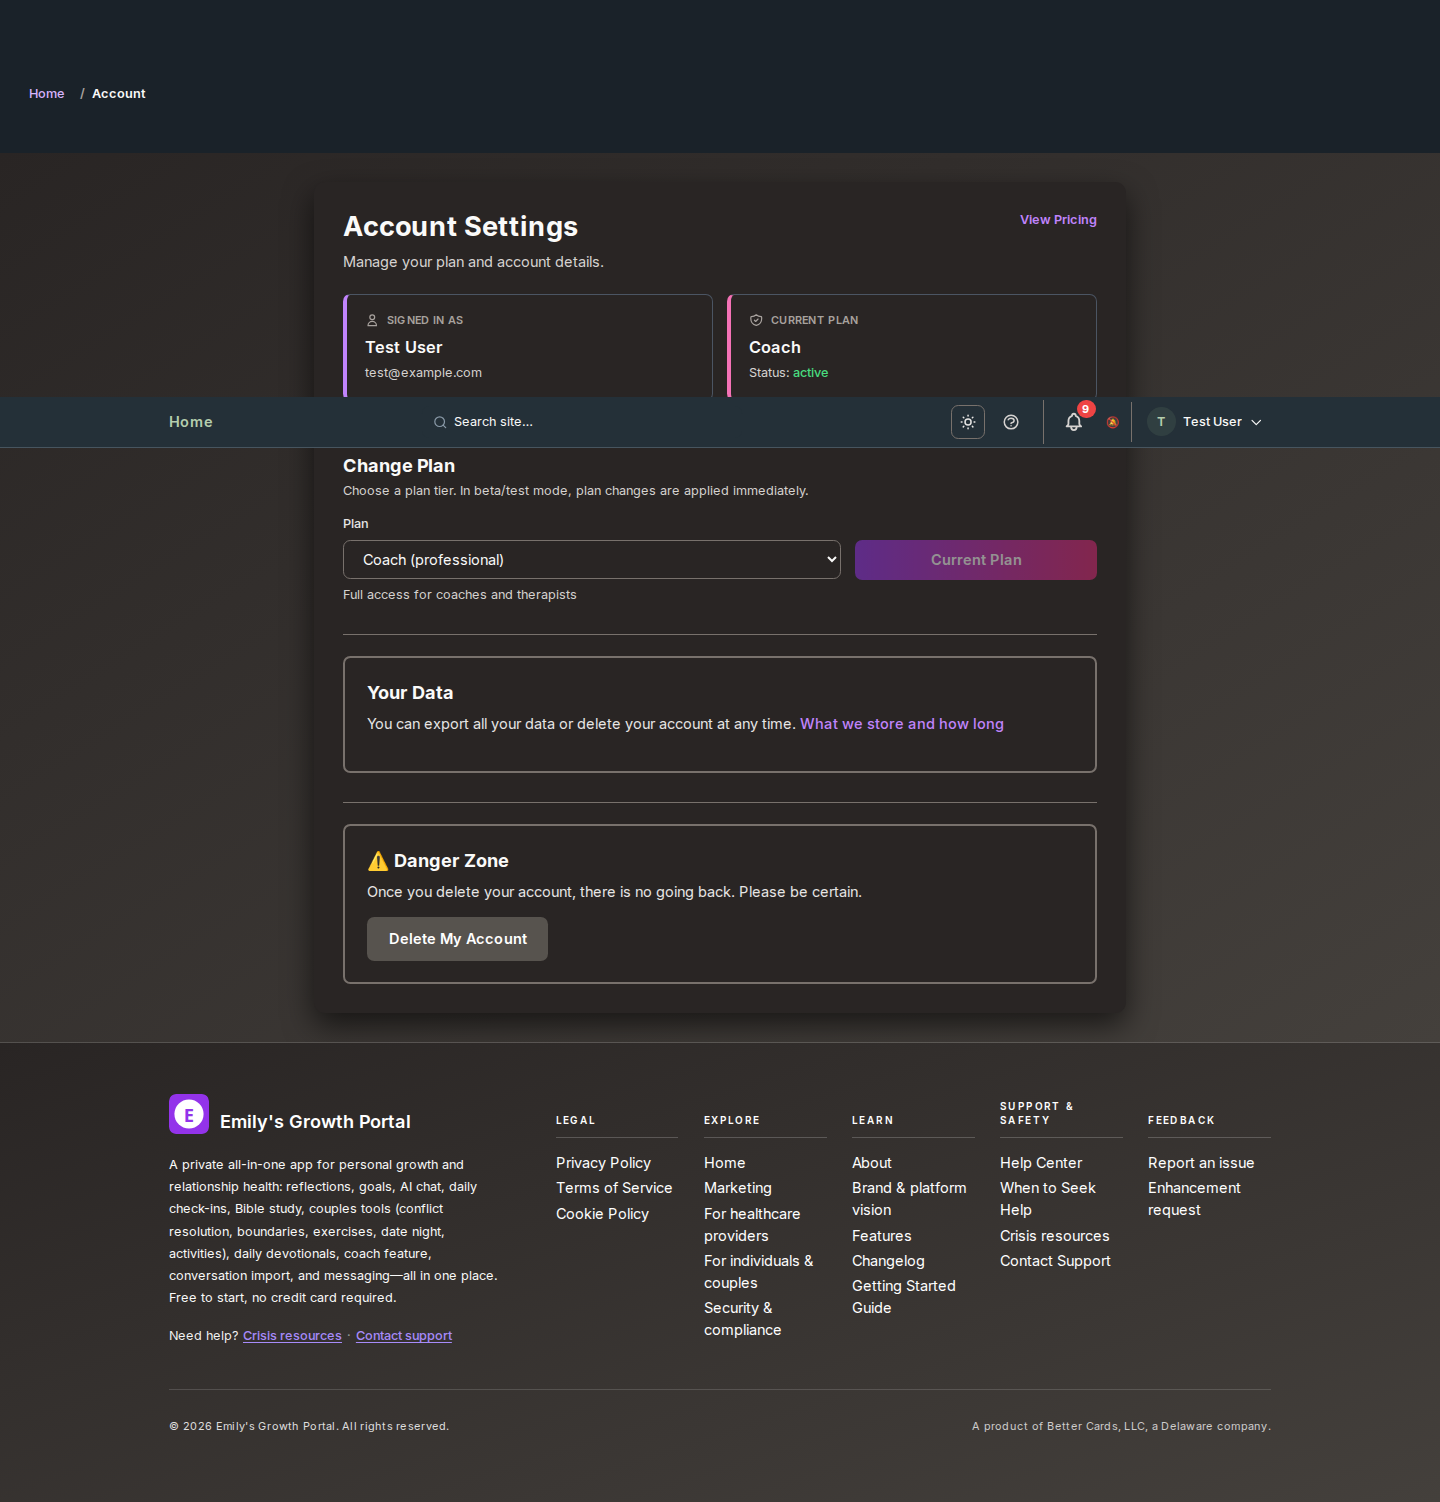Open help via the question mark icon
1440x1502 pixels.
1011,422
